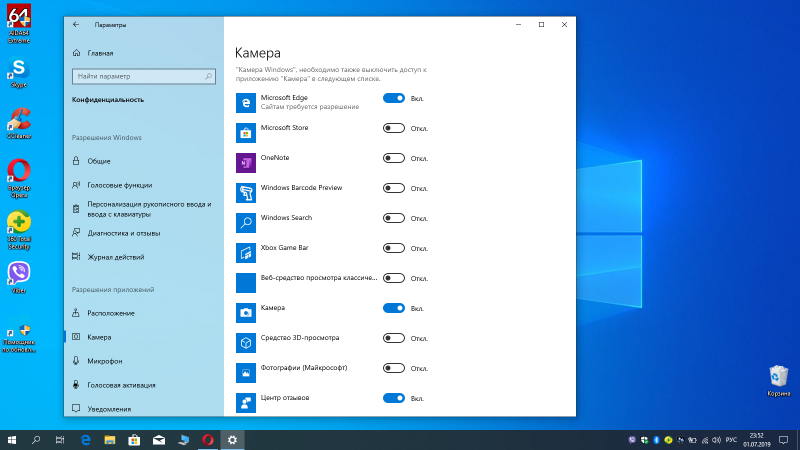Open Диагностика и отзывы page
800x450 pixels.
[x=123, y=233]
